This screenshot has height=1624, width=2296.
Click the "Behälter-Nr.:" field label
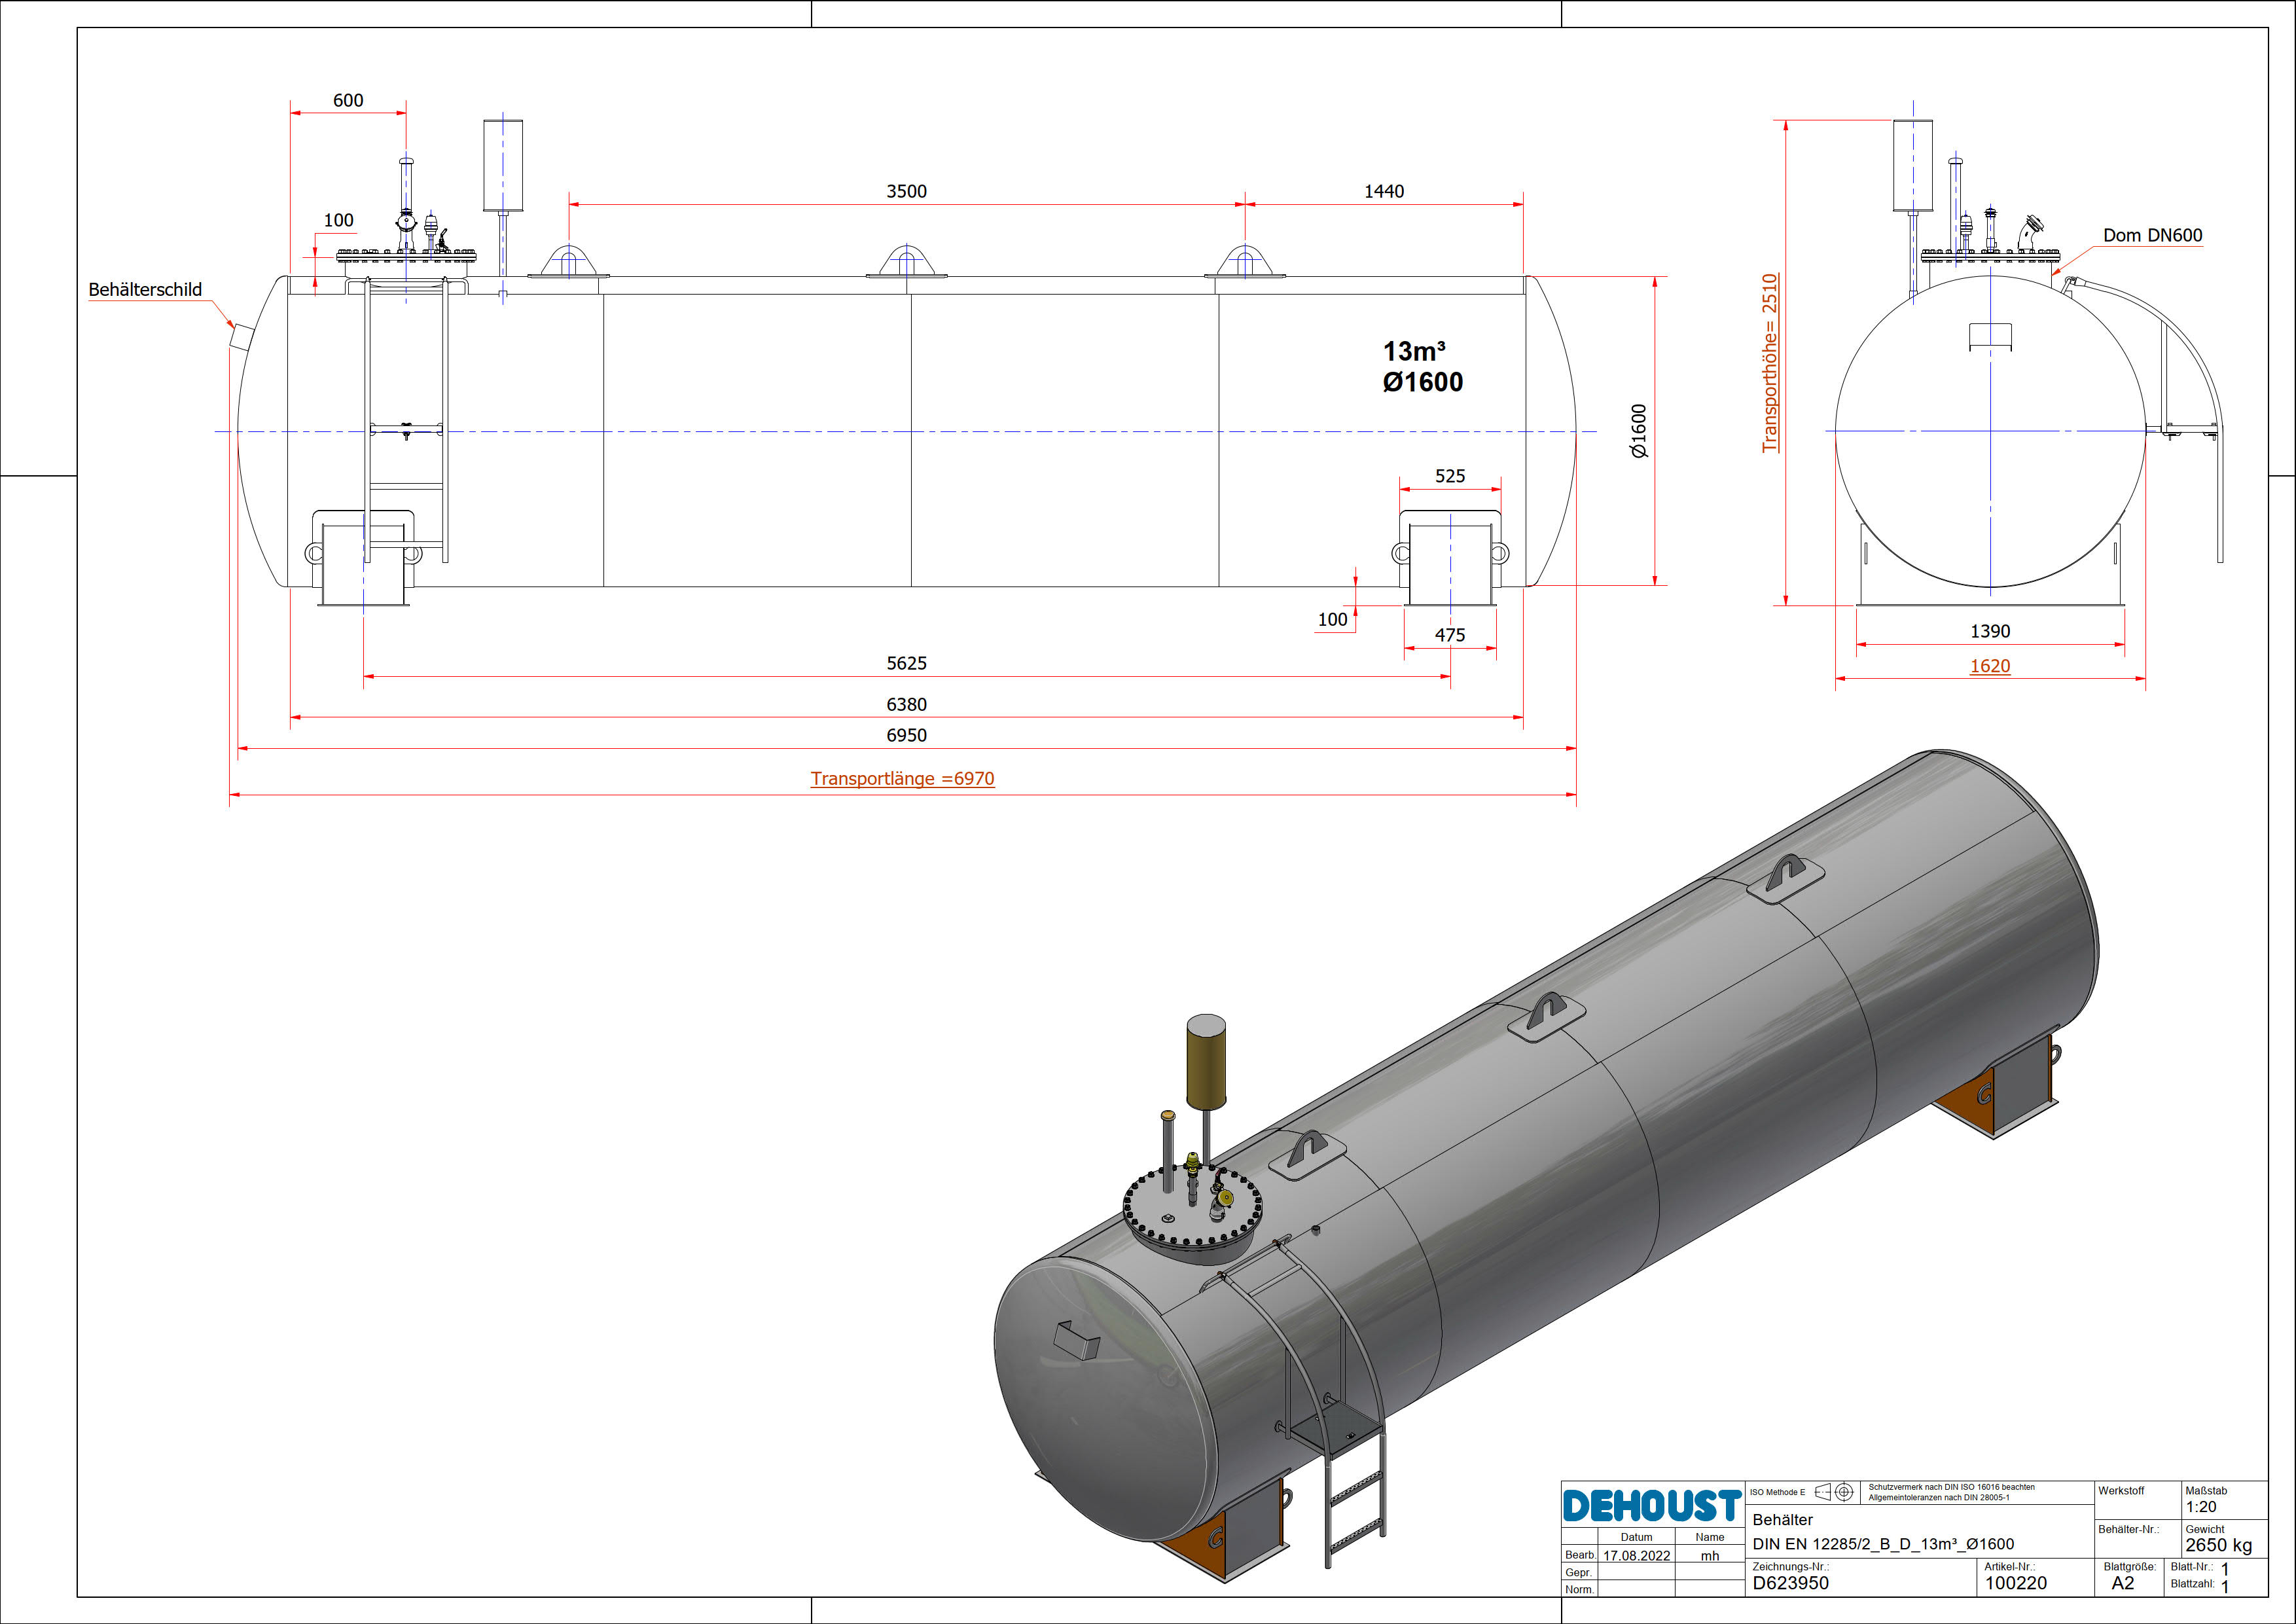(x=2128, y=1529)
